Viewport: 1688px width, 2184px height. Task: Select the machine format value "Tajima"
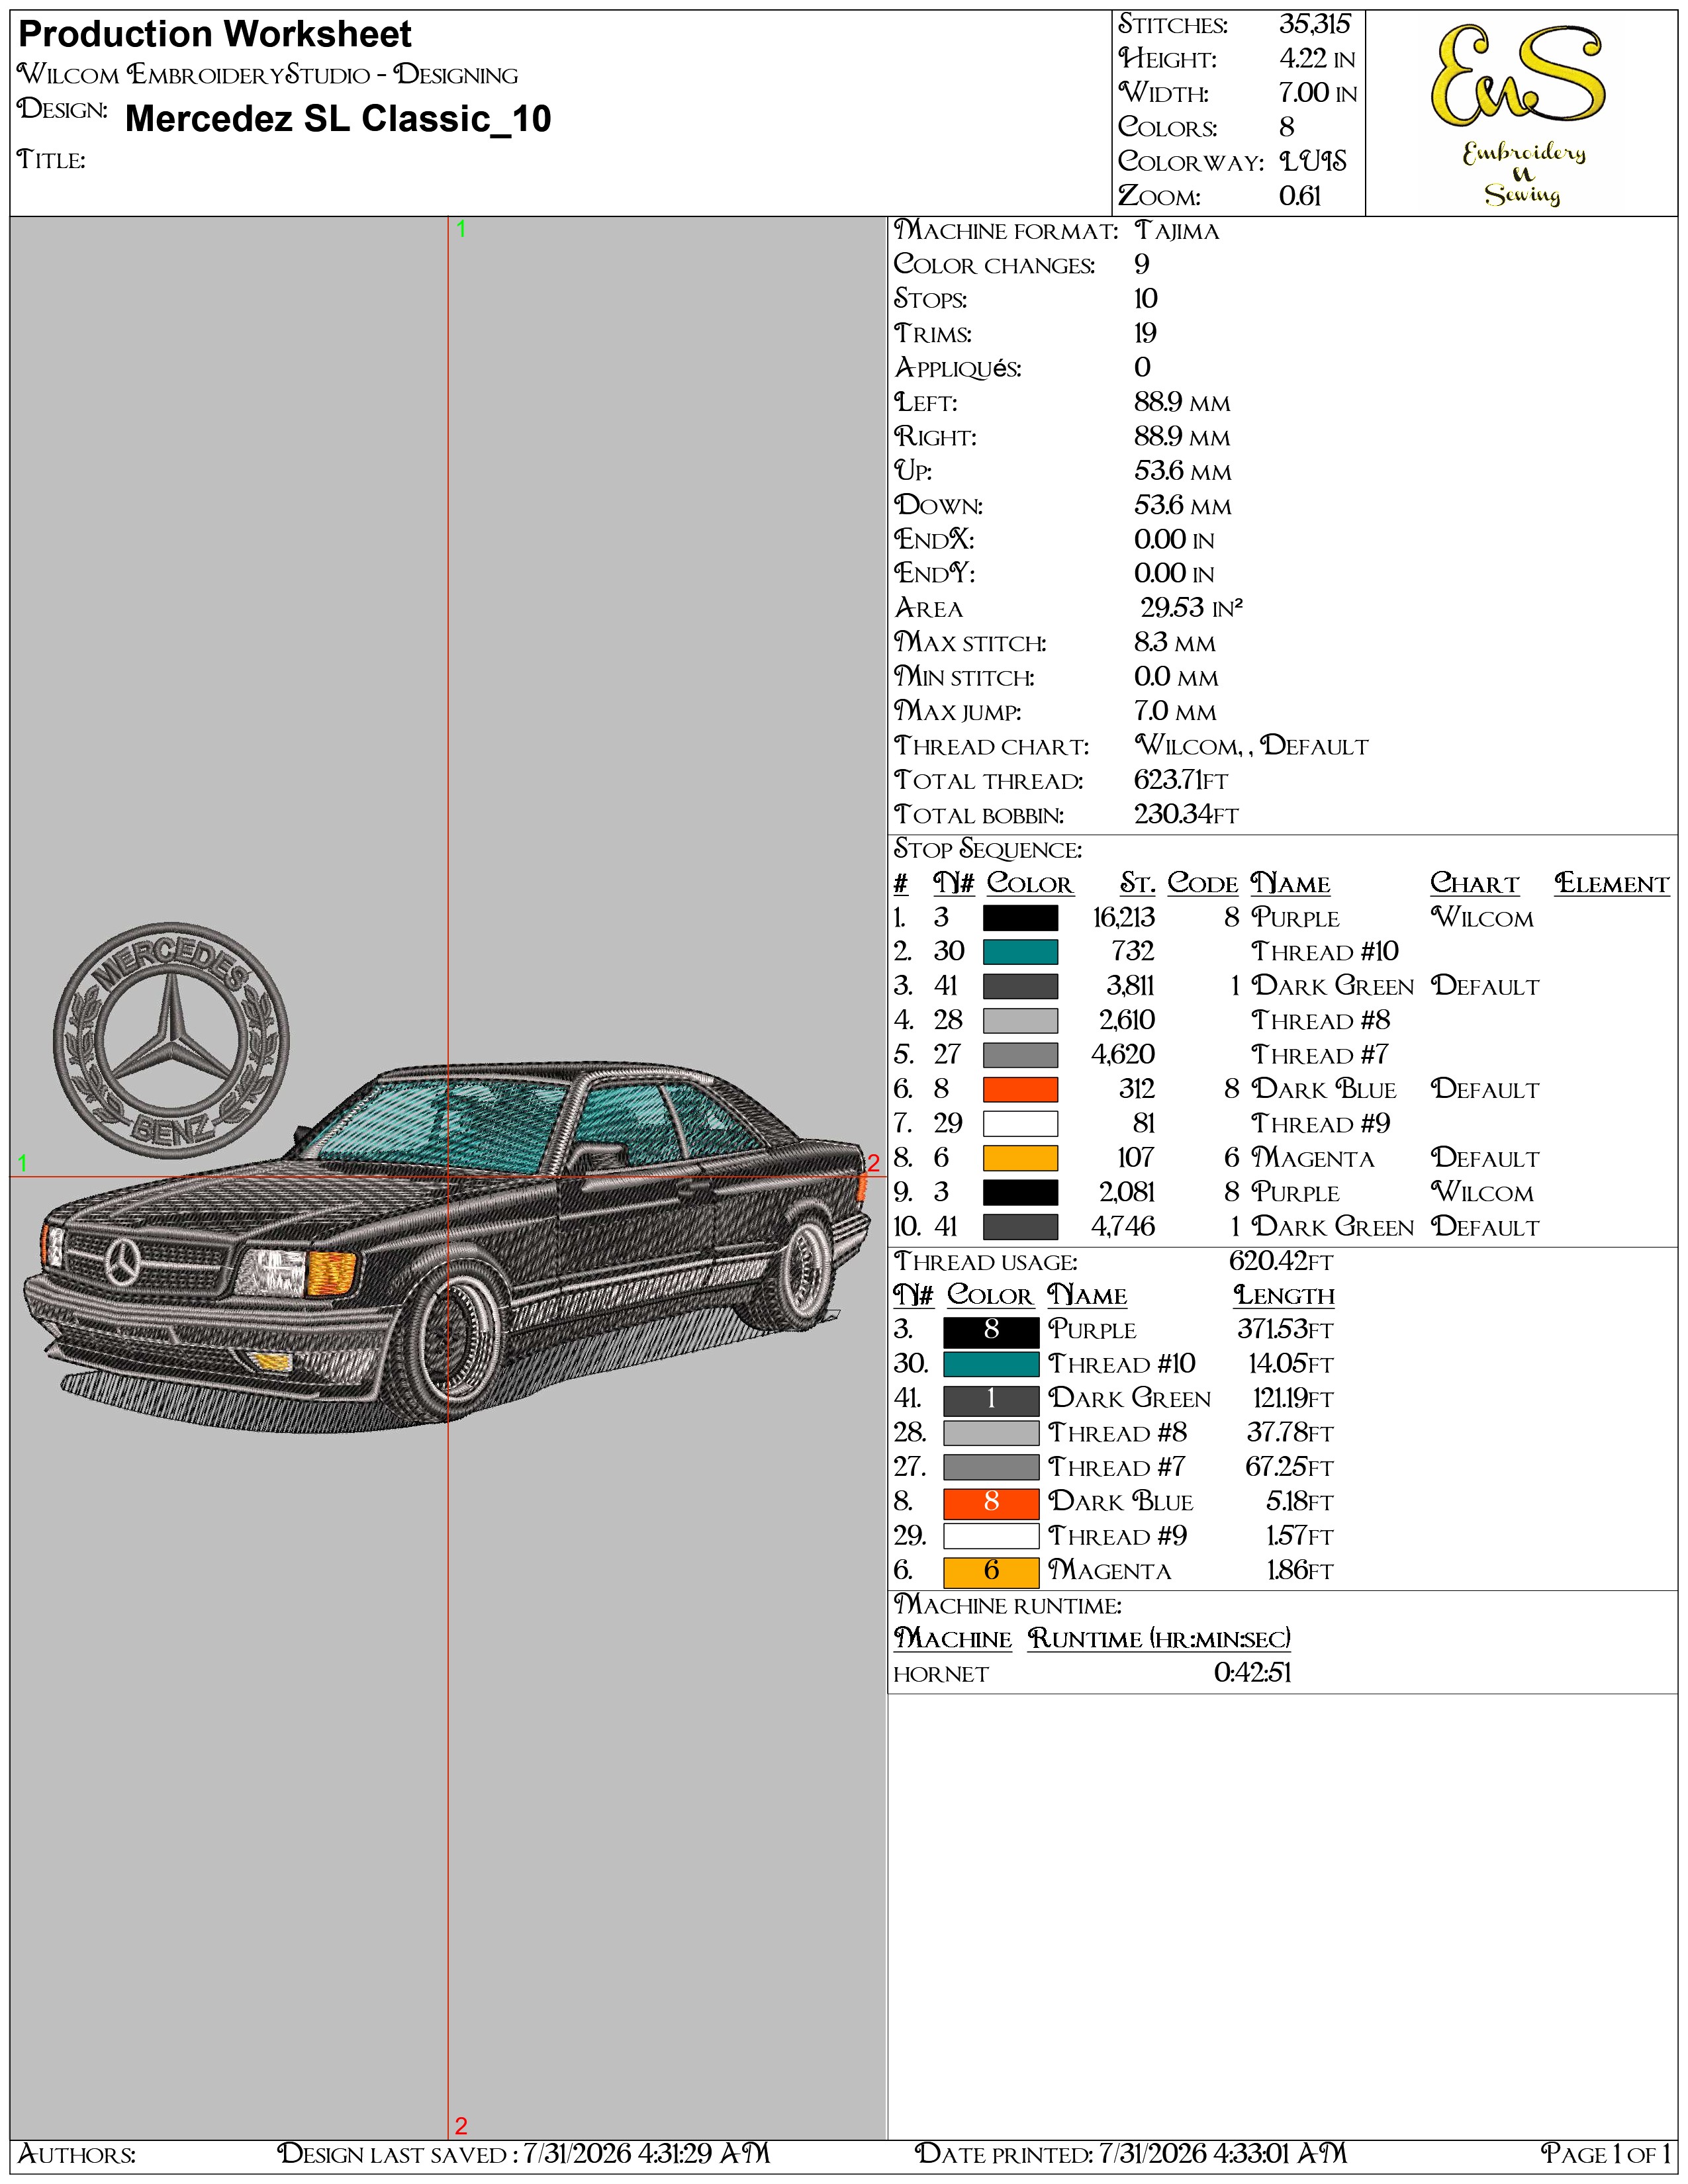1177,231
